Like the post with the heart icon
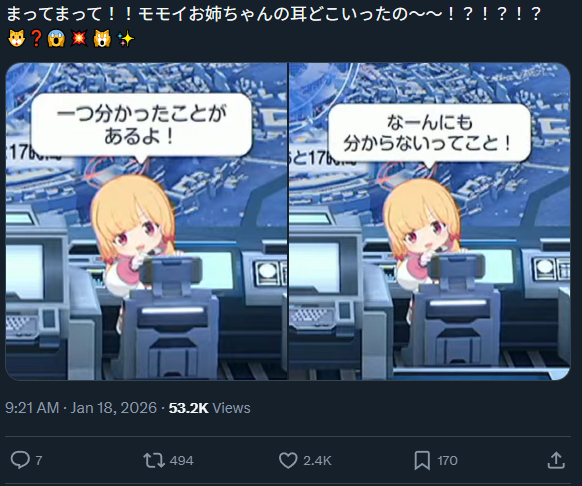 [x=288, y=460]
